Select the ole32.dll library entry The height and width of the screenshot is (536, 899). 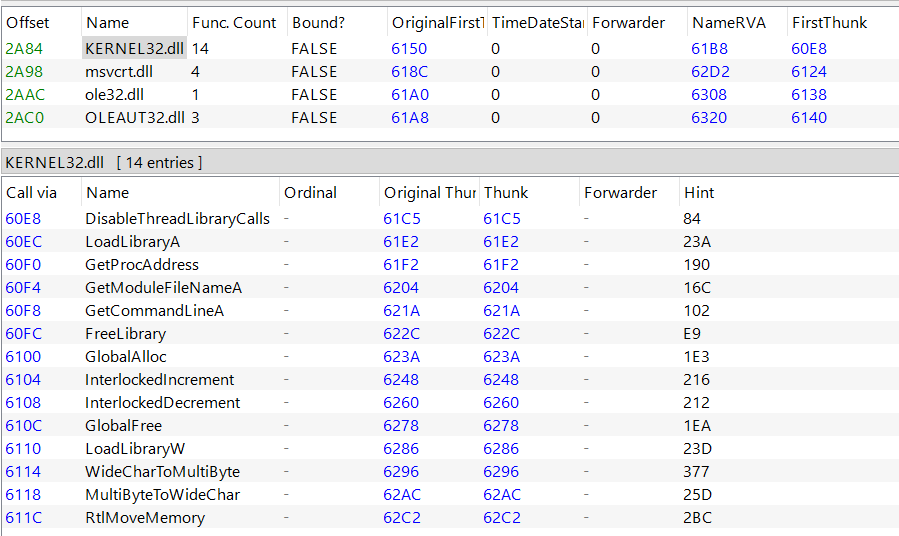tap(114, 95)
